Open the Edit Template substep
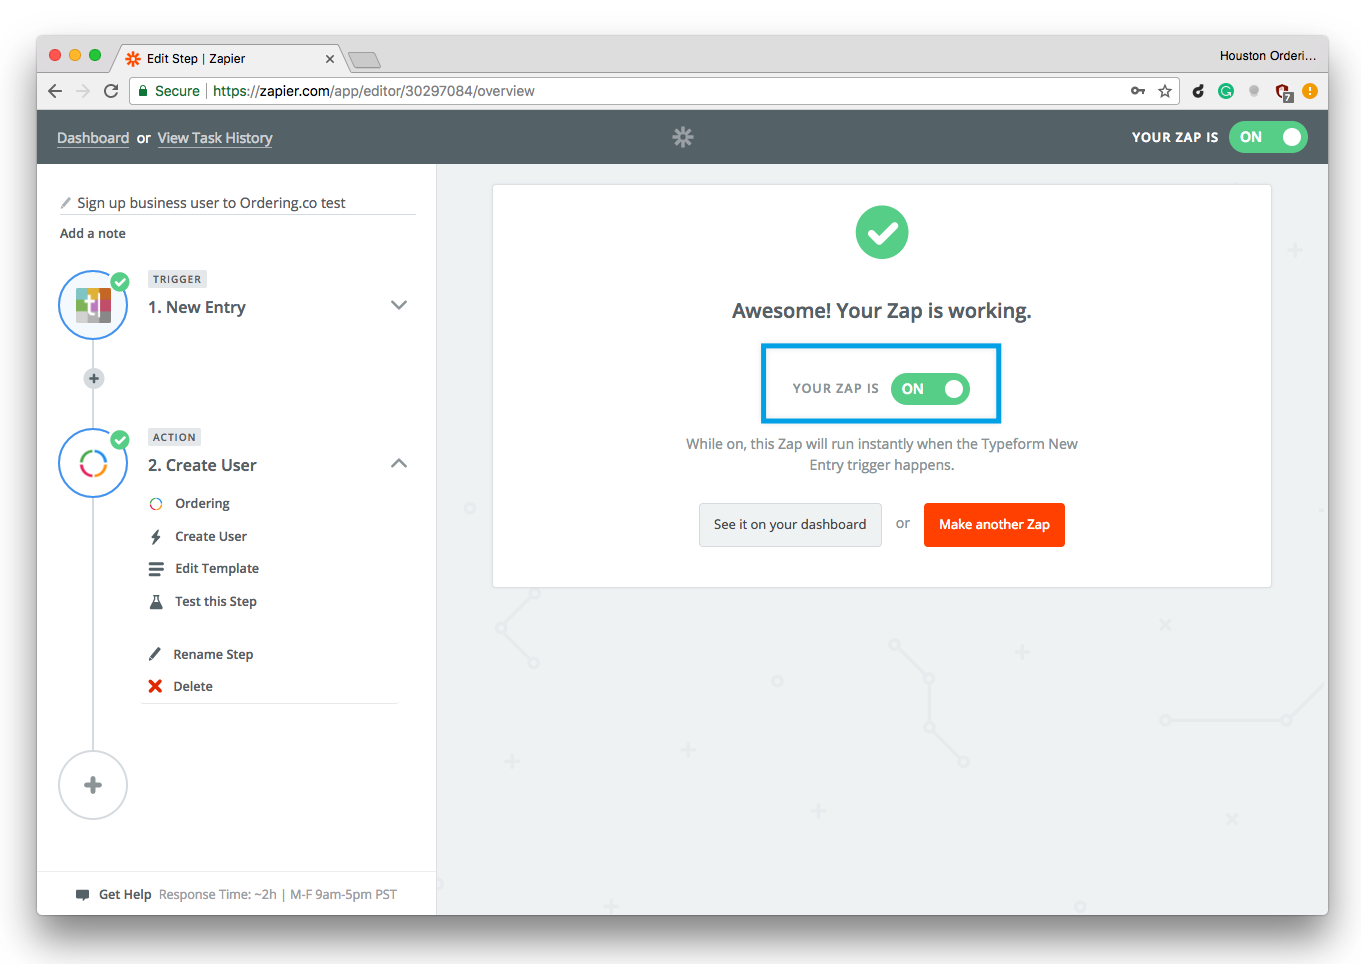1361x964 pixels. 216,569
